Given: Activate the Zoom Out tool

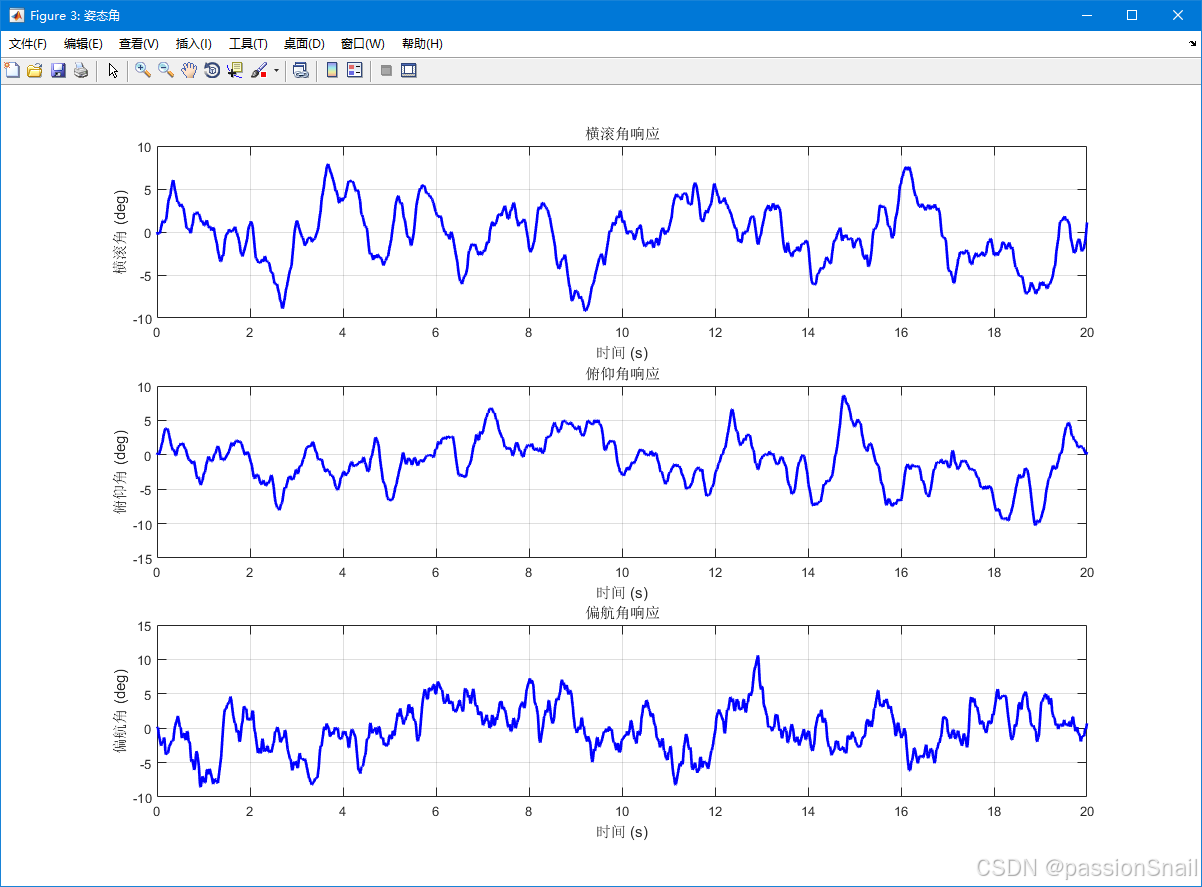Looking at the screenshot, I should [166, 70].
